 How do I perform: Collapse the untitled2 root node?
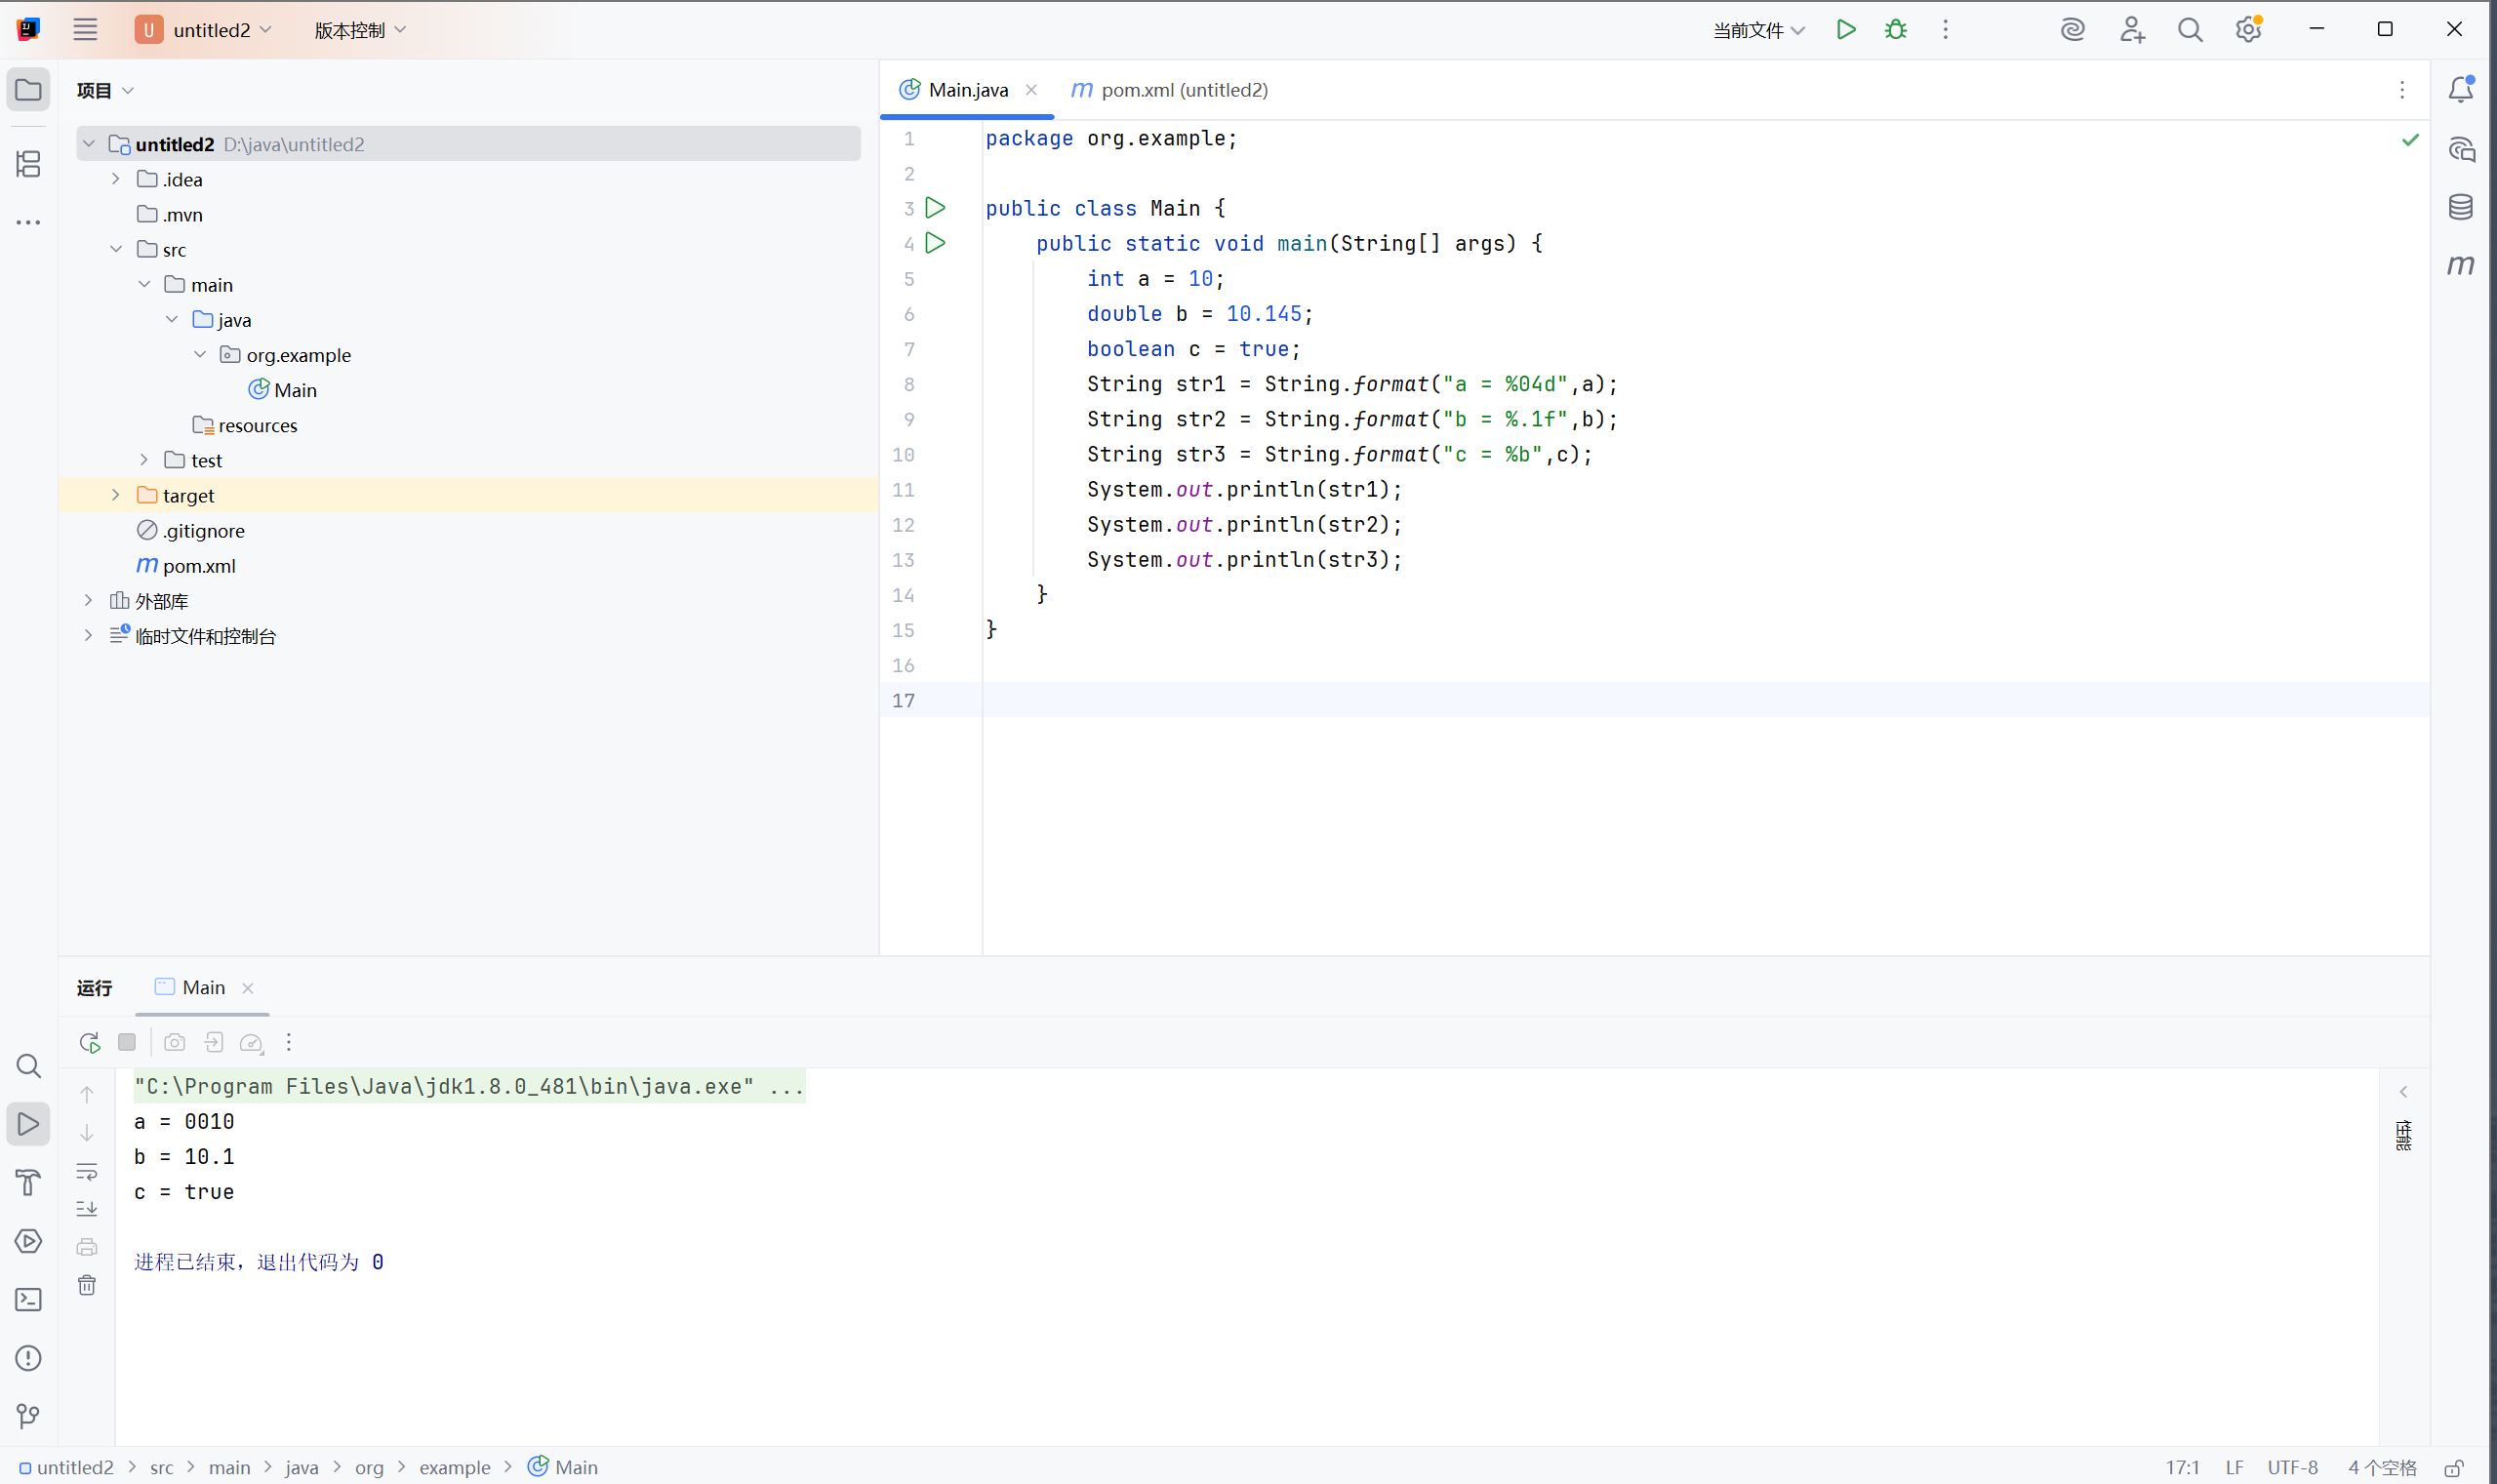pos(89,144)
